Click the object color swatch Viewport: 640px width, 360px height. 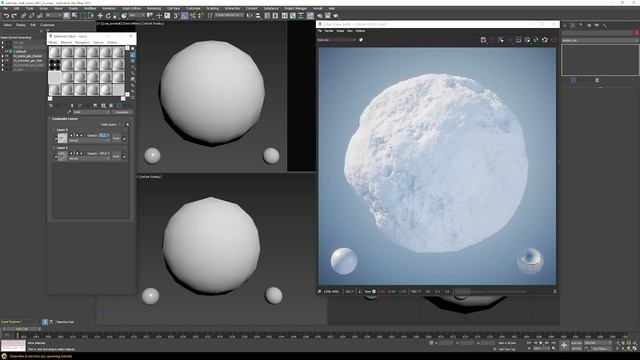tap(637, 33)
